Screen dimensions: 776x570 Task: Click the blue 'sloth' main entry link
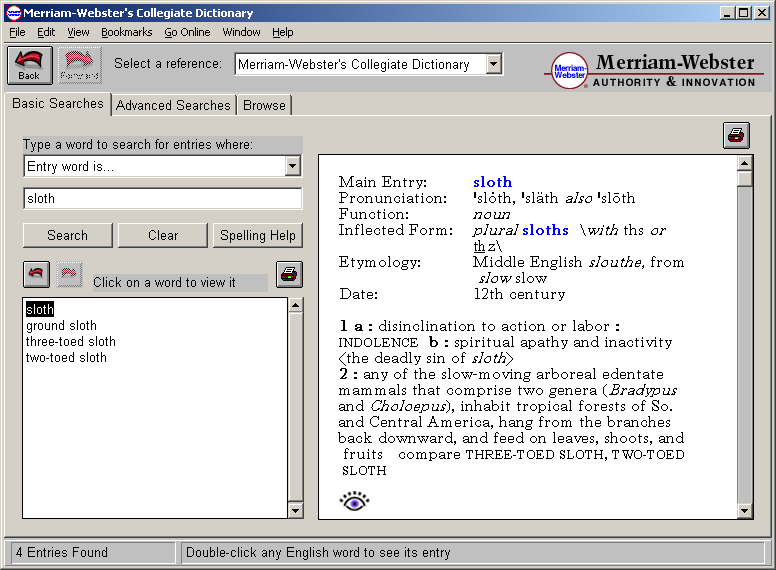coord(492,182)
